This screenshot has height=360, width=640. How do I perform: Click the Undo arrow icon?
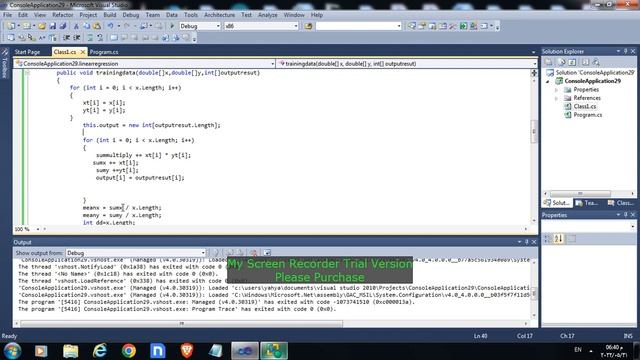pos(110,26)
